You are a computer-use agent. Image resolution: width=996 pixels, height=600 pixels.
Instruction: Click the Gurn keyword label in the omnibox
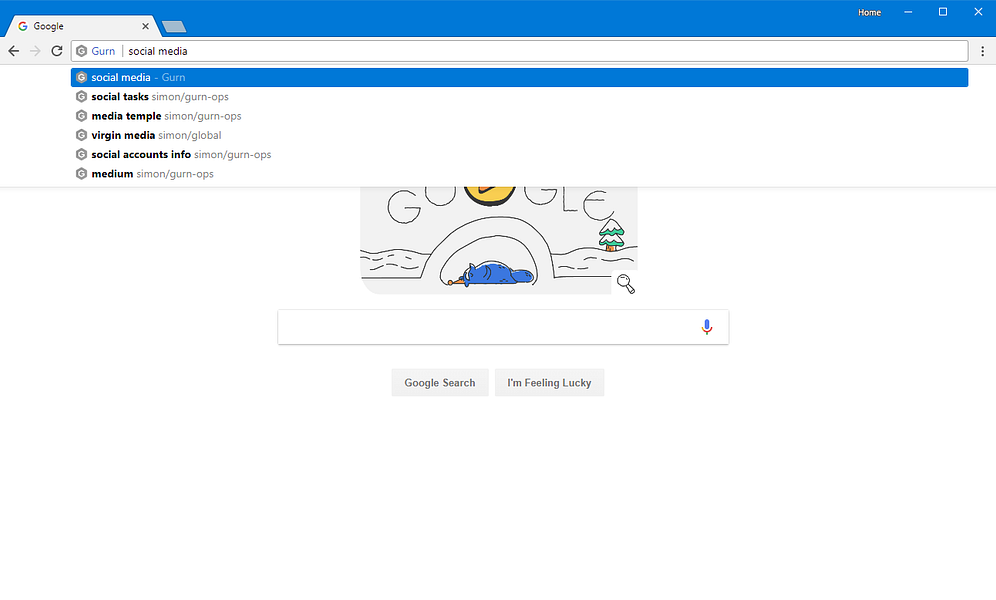click(103, 51)
